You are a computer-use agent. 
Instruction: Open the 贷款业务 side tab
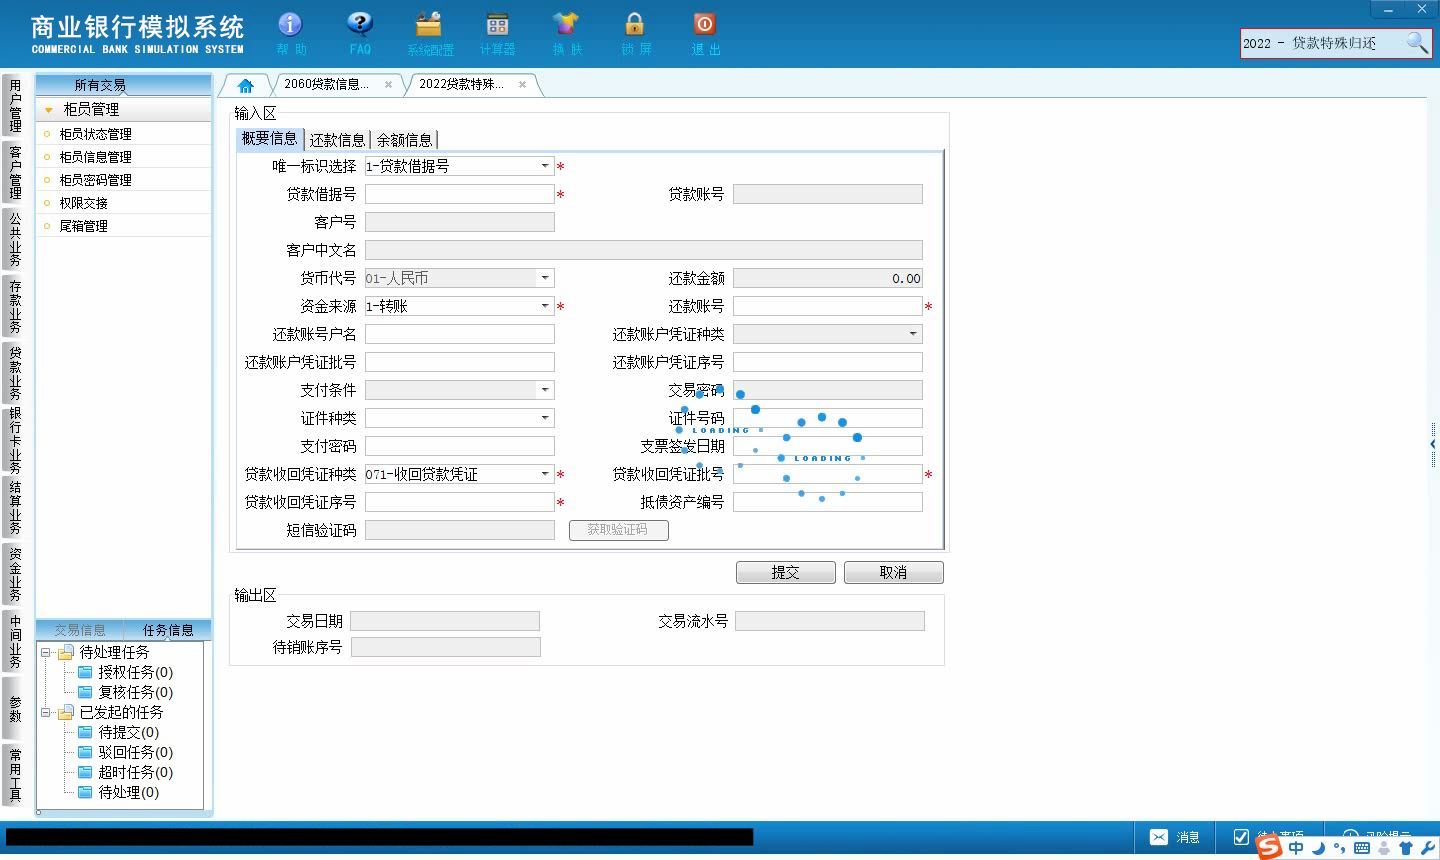coord(15,372)
